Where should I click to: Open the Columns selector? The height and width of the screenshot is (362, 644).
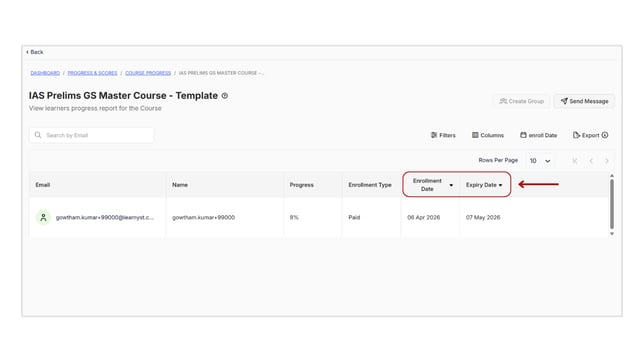488,135
